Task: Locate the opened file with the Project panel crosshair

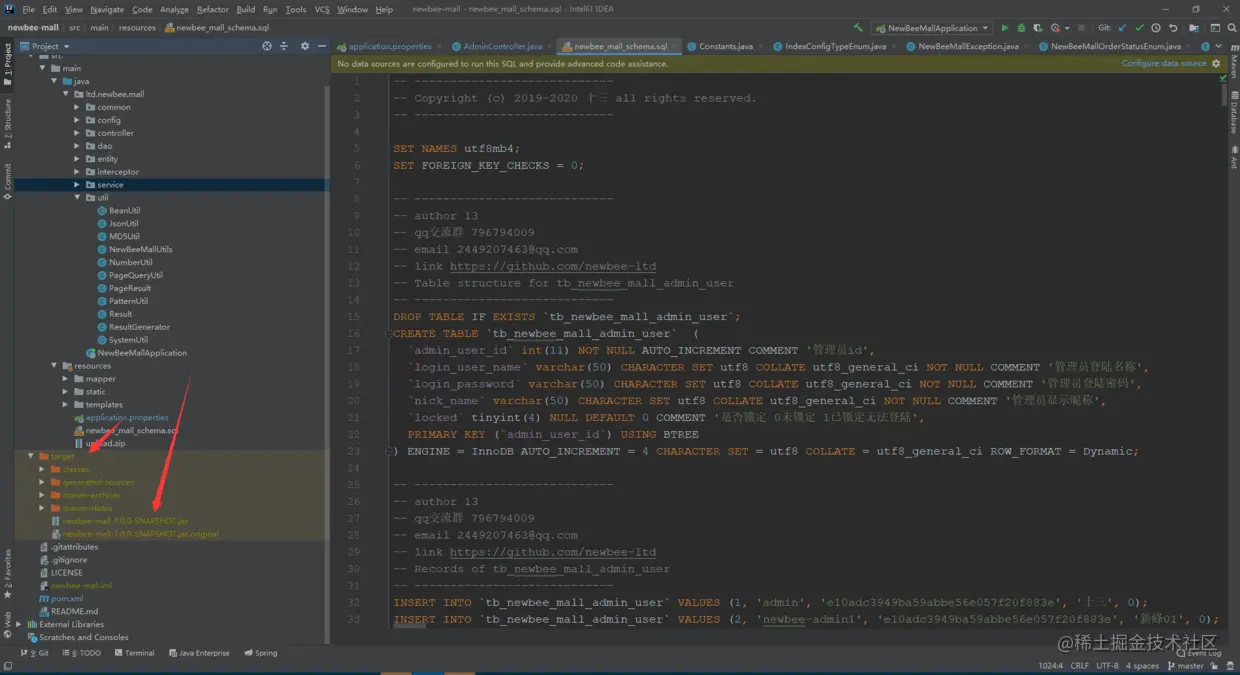Action: pos(267,46)
